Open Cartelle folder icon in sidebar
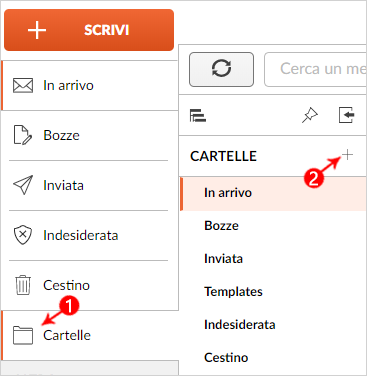This screenshot has width=367, height=376. coord(23,335)
